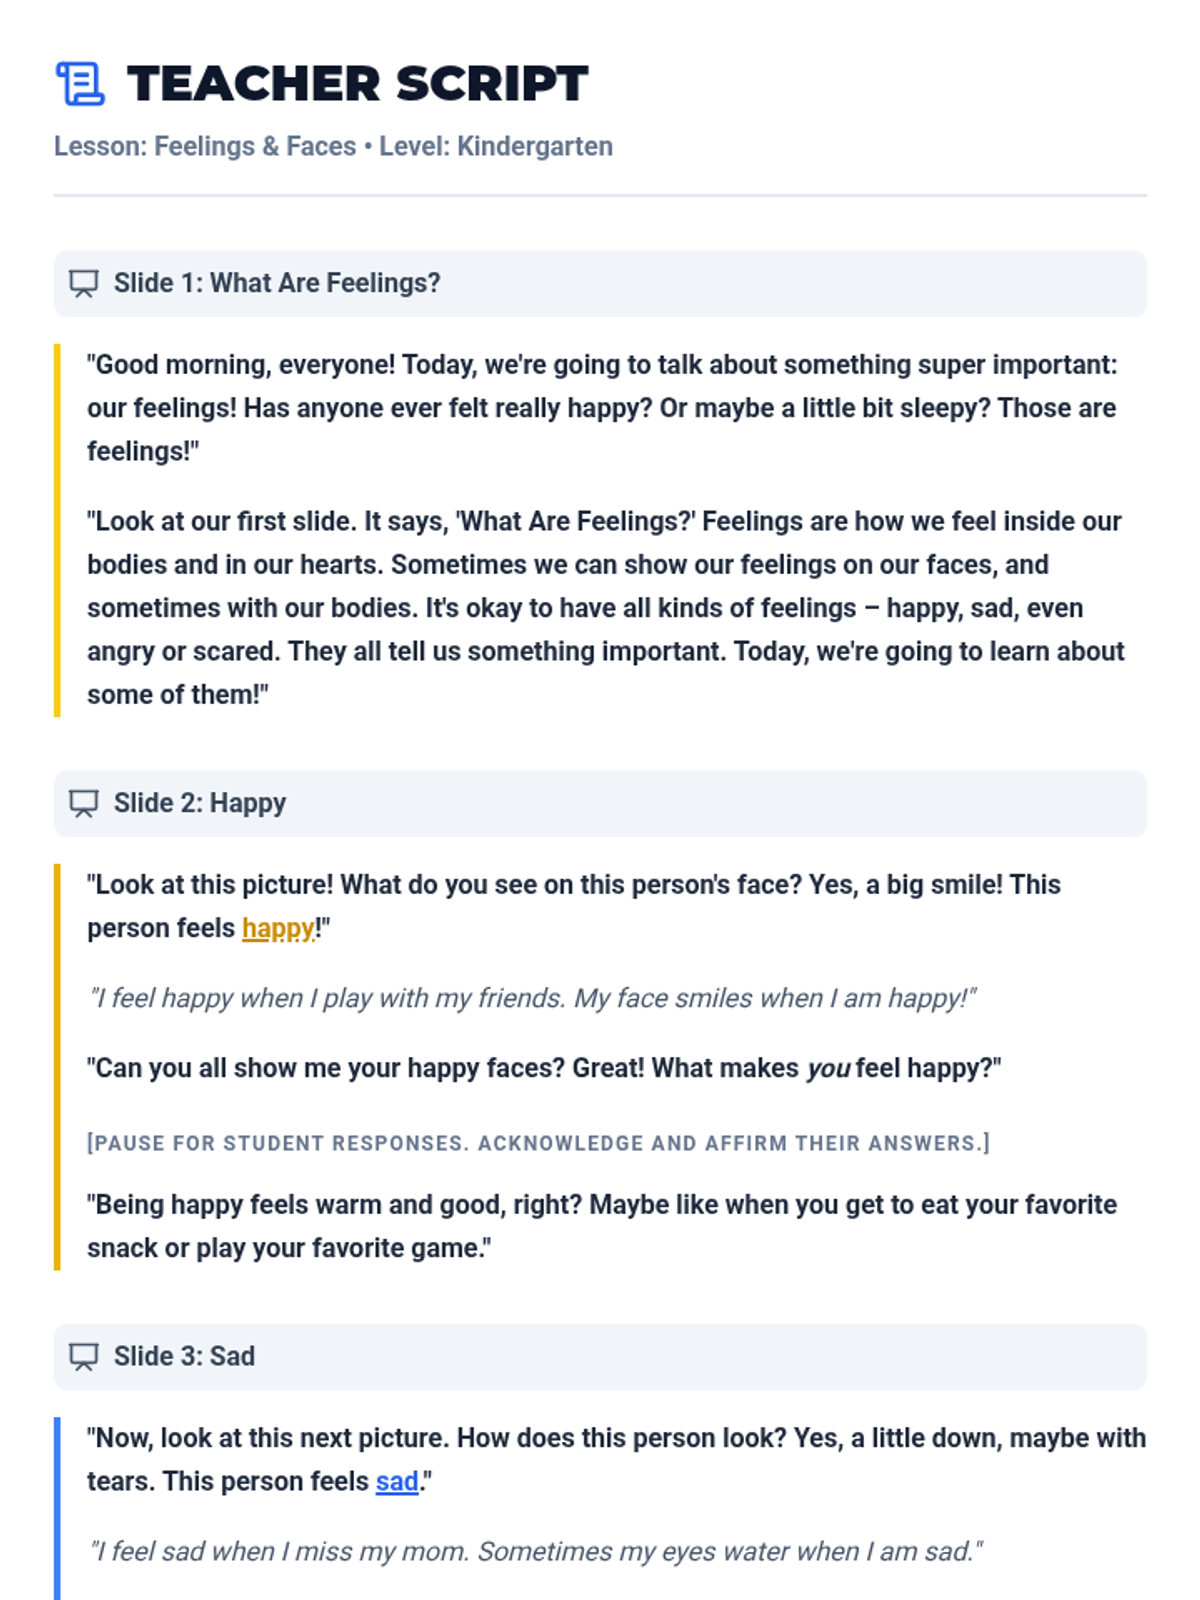Click the italic 'I feel sad when' sentence

535,1551
